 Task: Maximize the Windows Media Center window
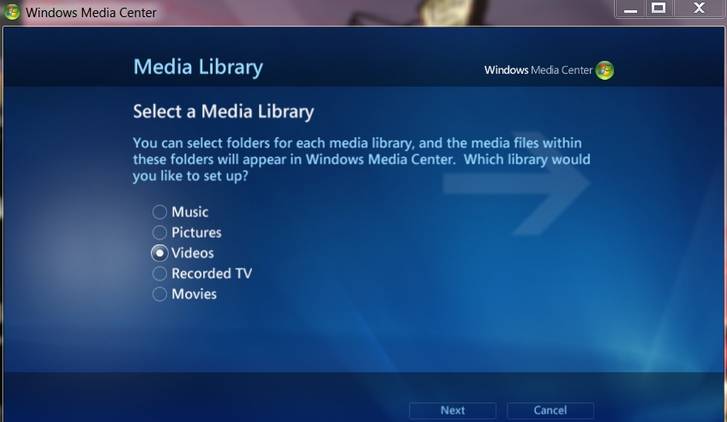tap(659, 9)
